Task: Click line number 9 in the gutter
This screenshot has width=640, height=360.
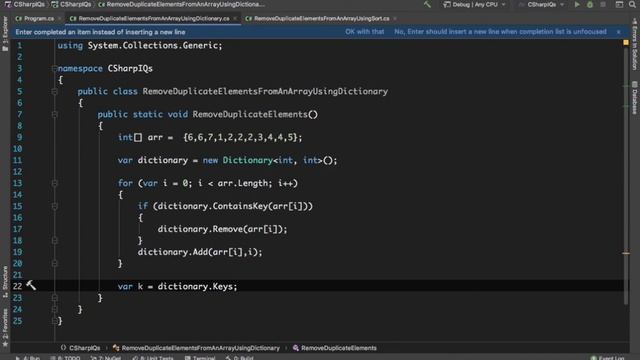Action: pos(19,138)
